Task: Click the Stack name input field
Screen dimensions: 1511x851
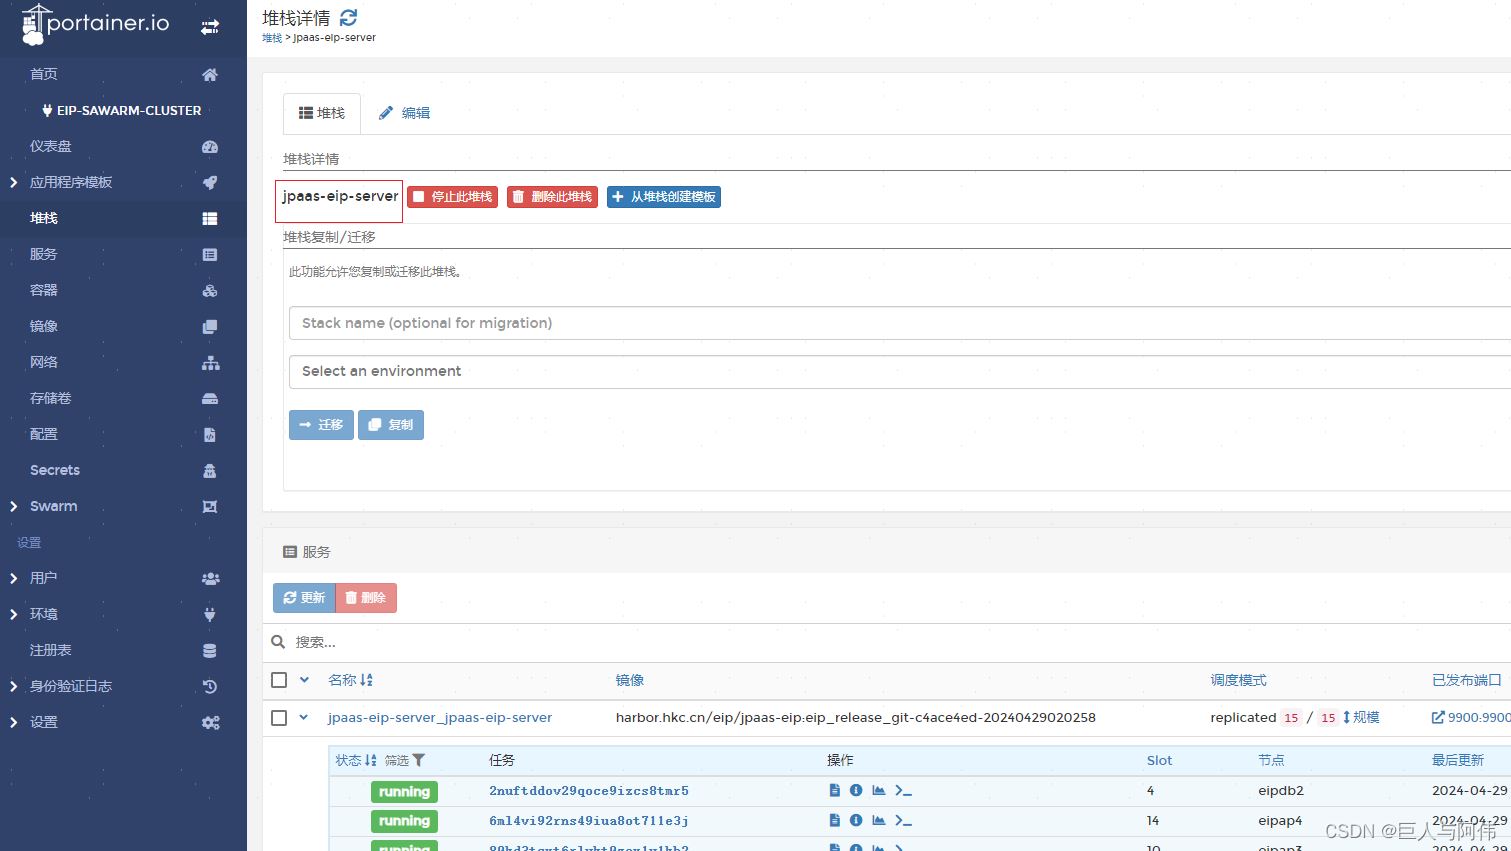Action: (x=900, y=323)
